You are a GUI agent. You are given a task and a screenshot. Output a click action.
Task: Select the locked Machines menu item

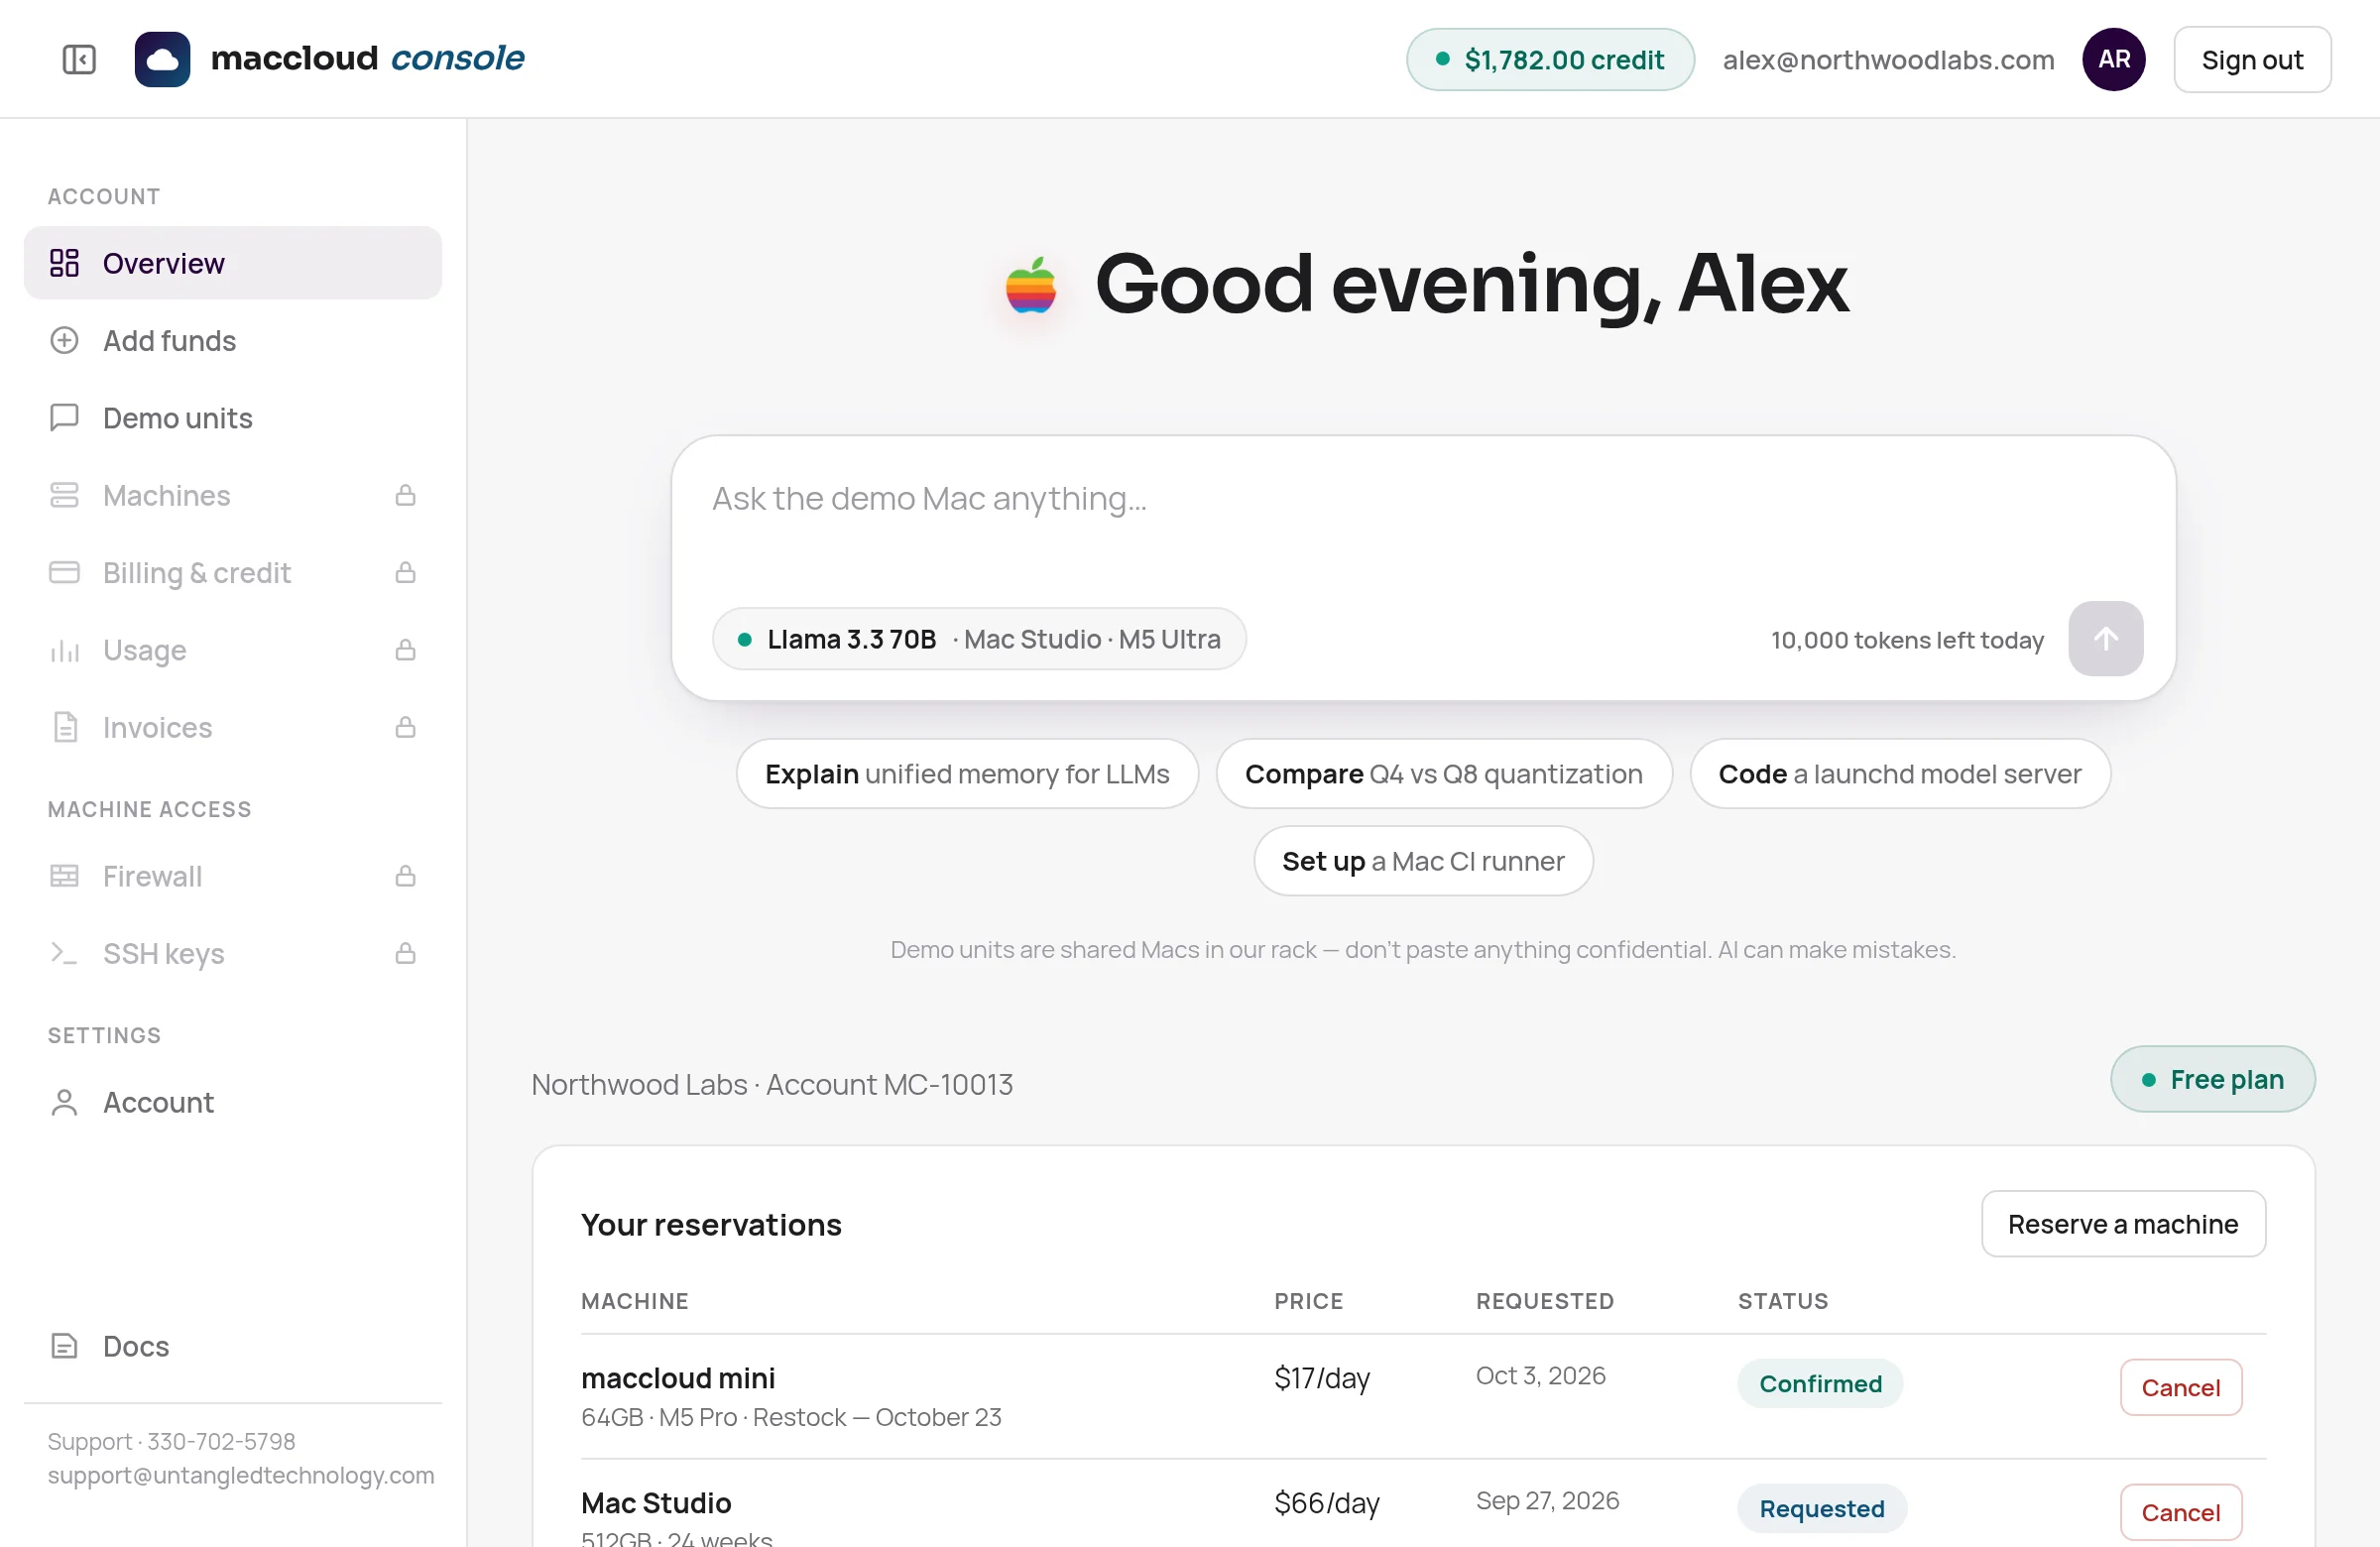tap(233, 495)
